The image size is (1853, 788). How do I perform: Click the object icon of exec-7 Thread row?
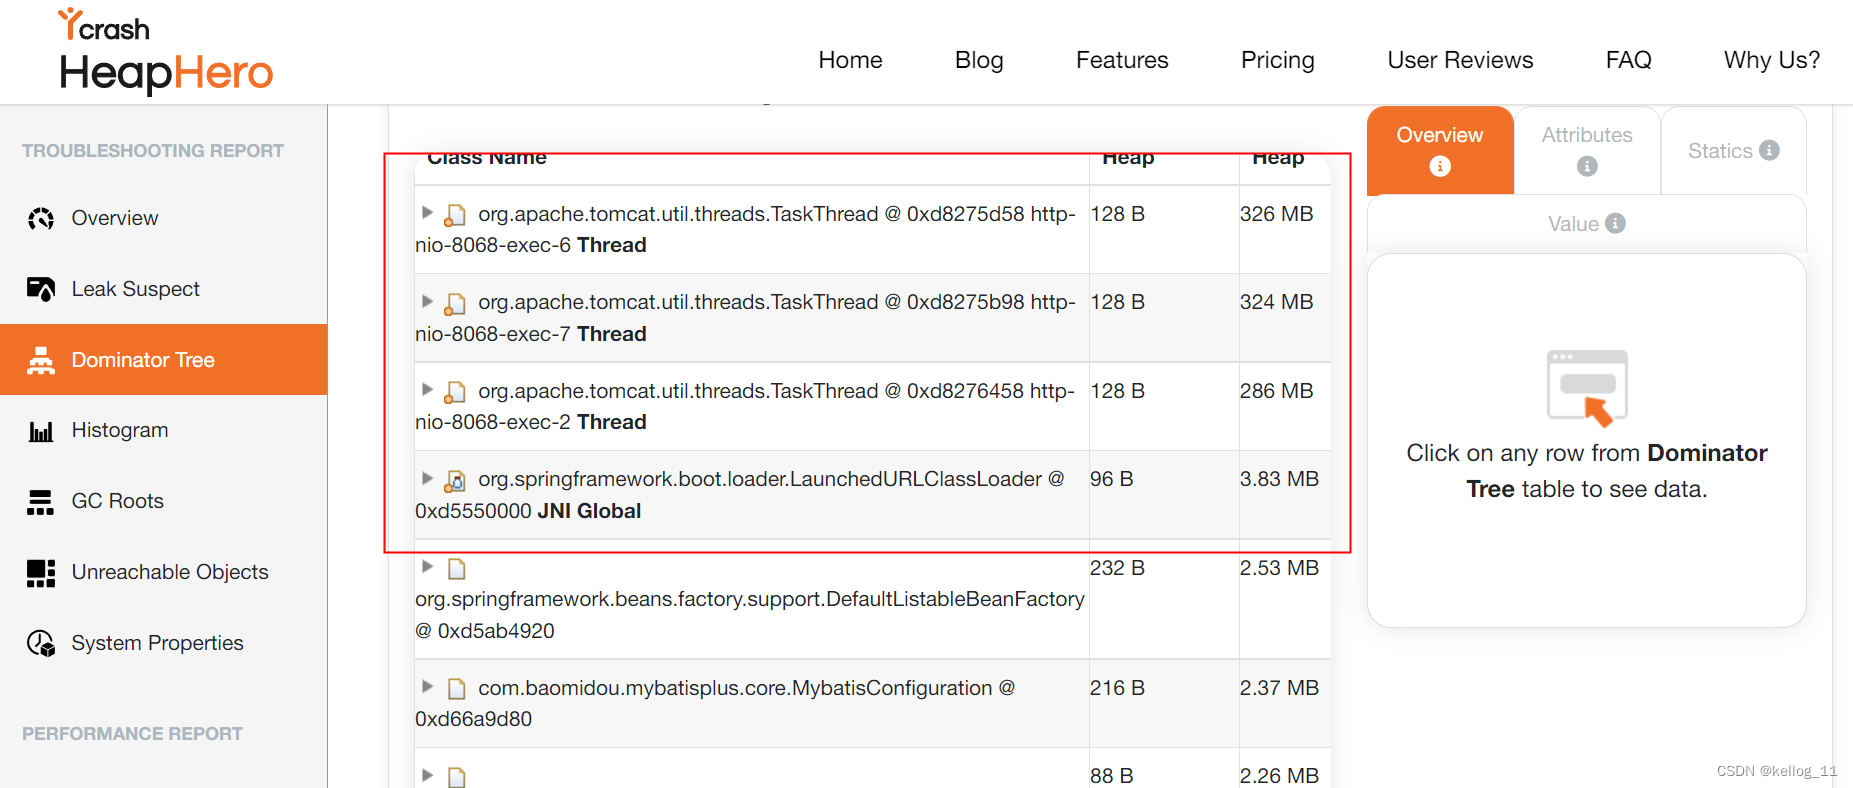click(455, 303)
